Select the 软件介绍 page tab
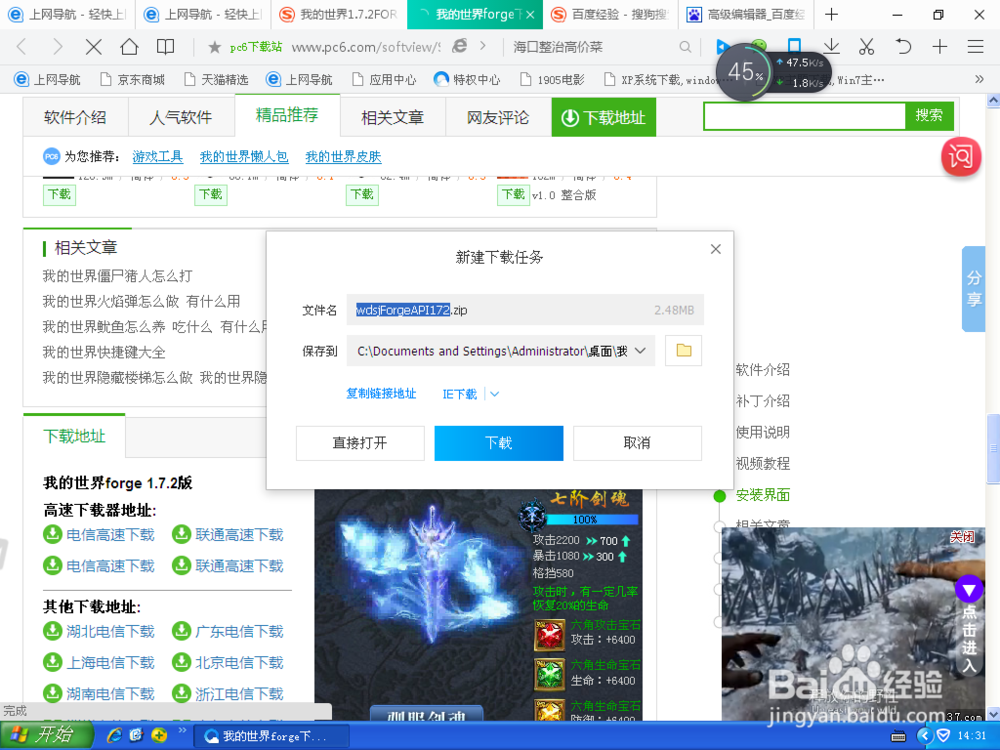 75,117
